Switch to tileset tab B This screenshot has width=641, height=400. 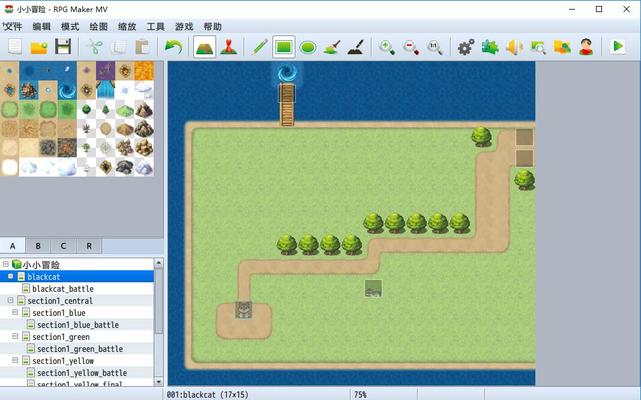click(x=38, y=246)
